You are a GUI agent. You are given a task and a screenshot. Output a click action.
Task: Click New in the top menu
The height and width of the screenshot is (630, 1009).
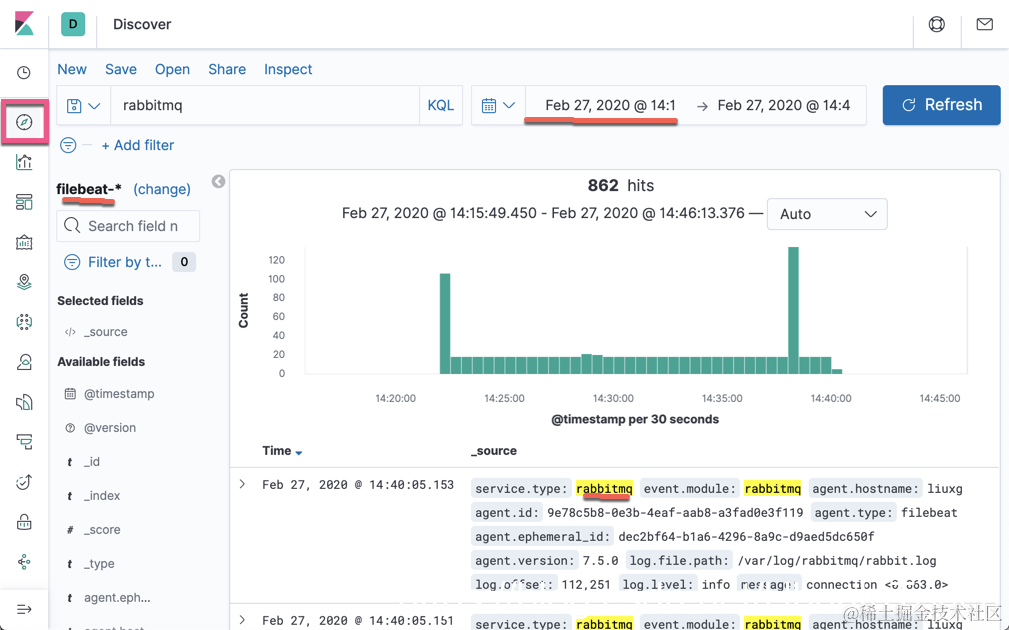point(72,69)
